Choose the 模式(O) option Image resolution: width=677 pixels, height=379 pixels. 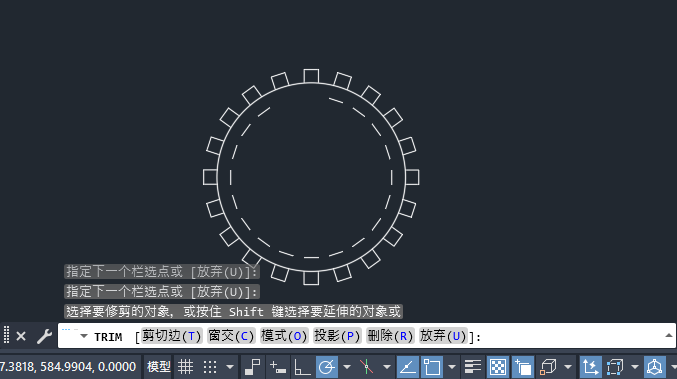(284, 336)
